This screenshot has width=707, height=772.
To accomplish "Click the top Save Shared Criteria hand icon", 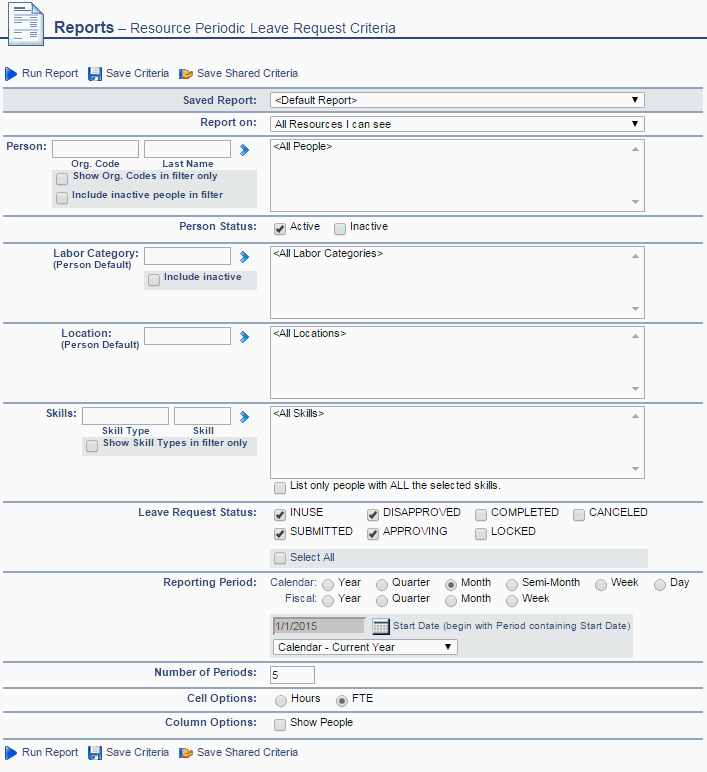I will [x=186, y=74].
